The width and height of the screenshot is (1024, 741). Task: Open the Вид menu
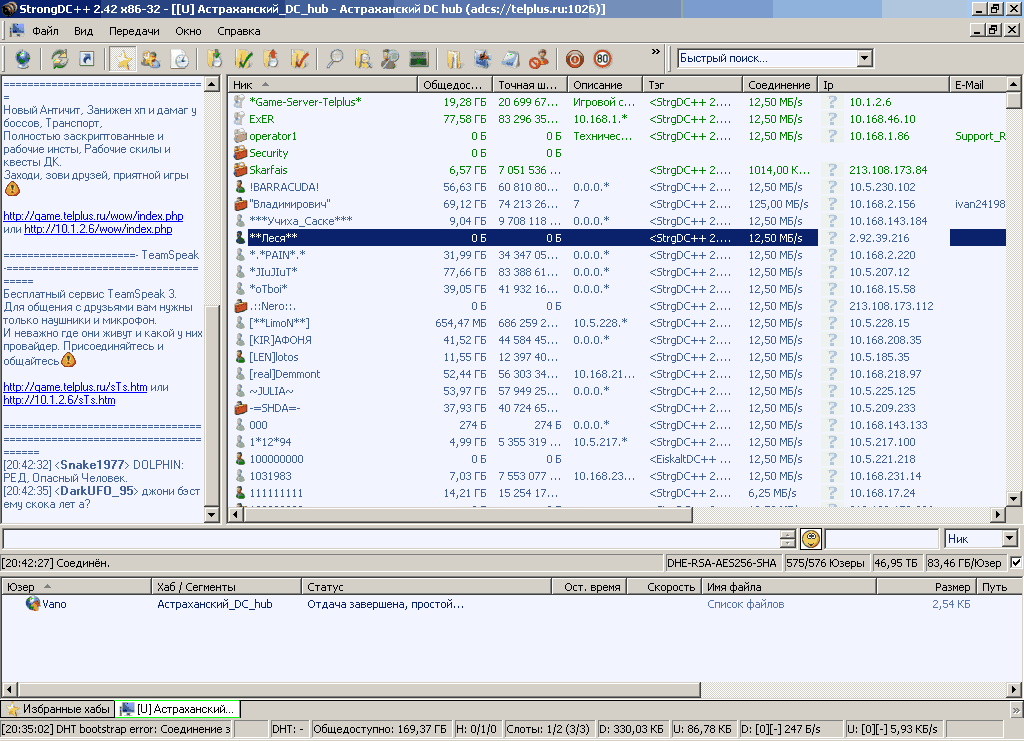point(83,31)
